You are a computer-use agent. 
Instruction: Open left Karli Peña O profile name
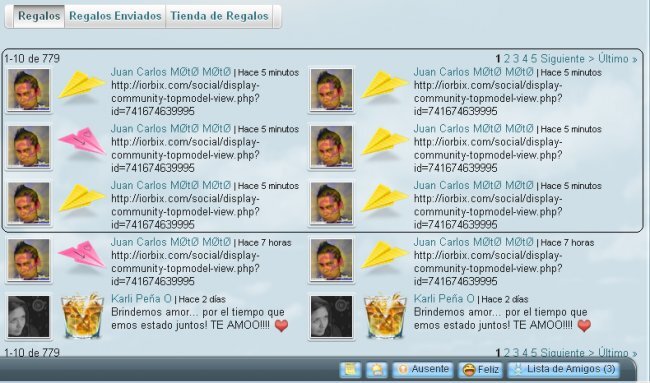pos(141,298)
